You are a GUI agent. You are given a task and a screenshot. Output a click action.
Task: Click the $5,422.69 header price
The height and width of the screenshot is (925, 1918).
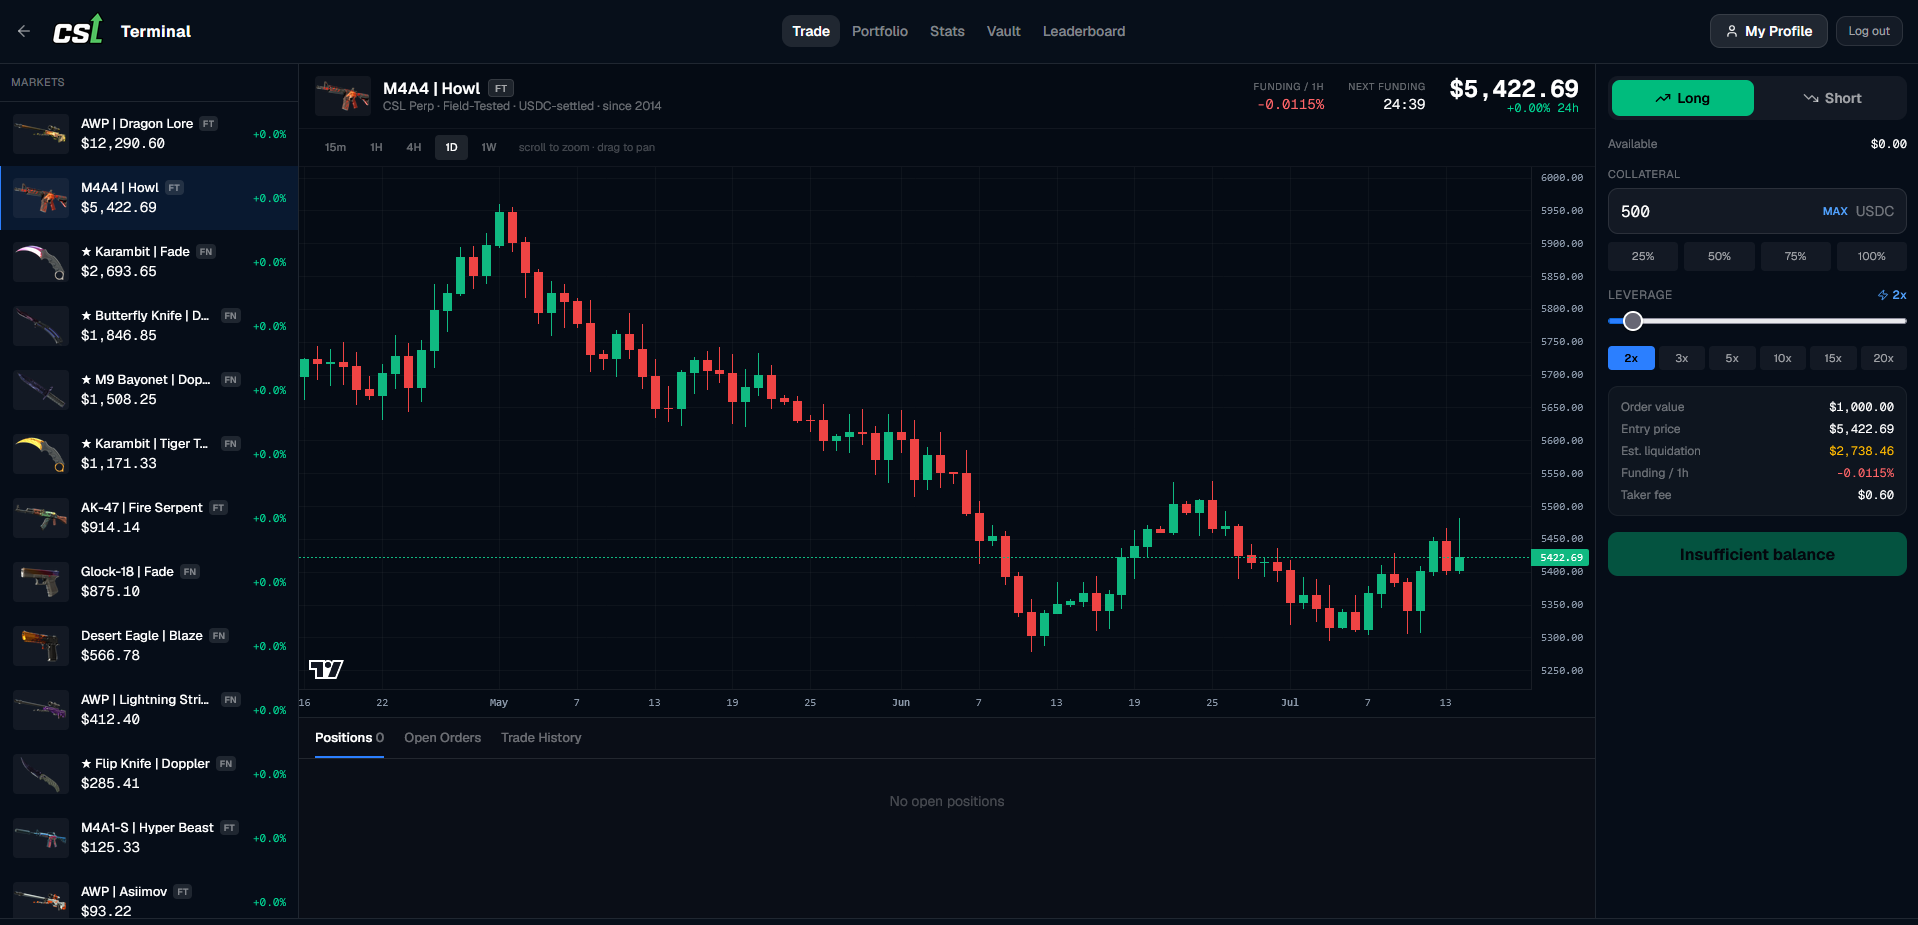click(1514, 89)
